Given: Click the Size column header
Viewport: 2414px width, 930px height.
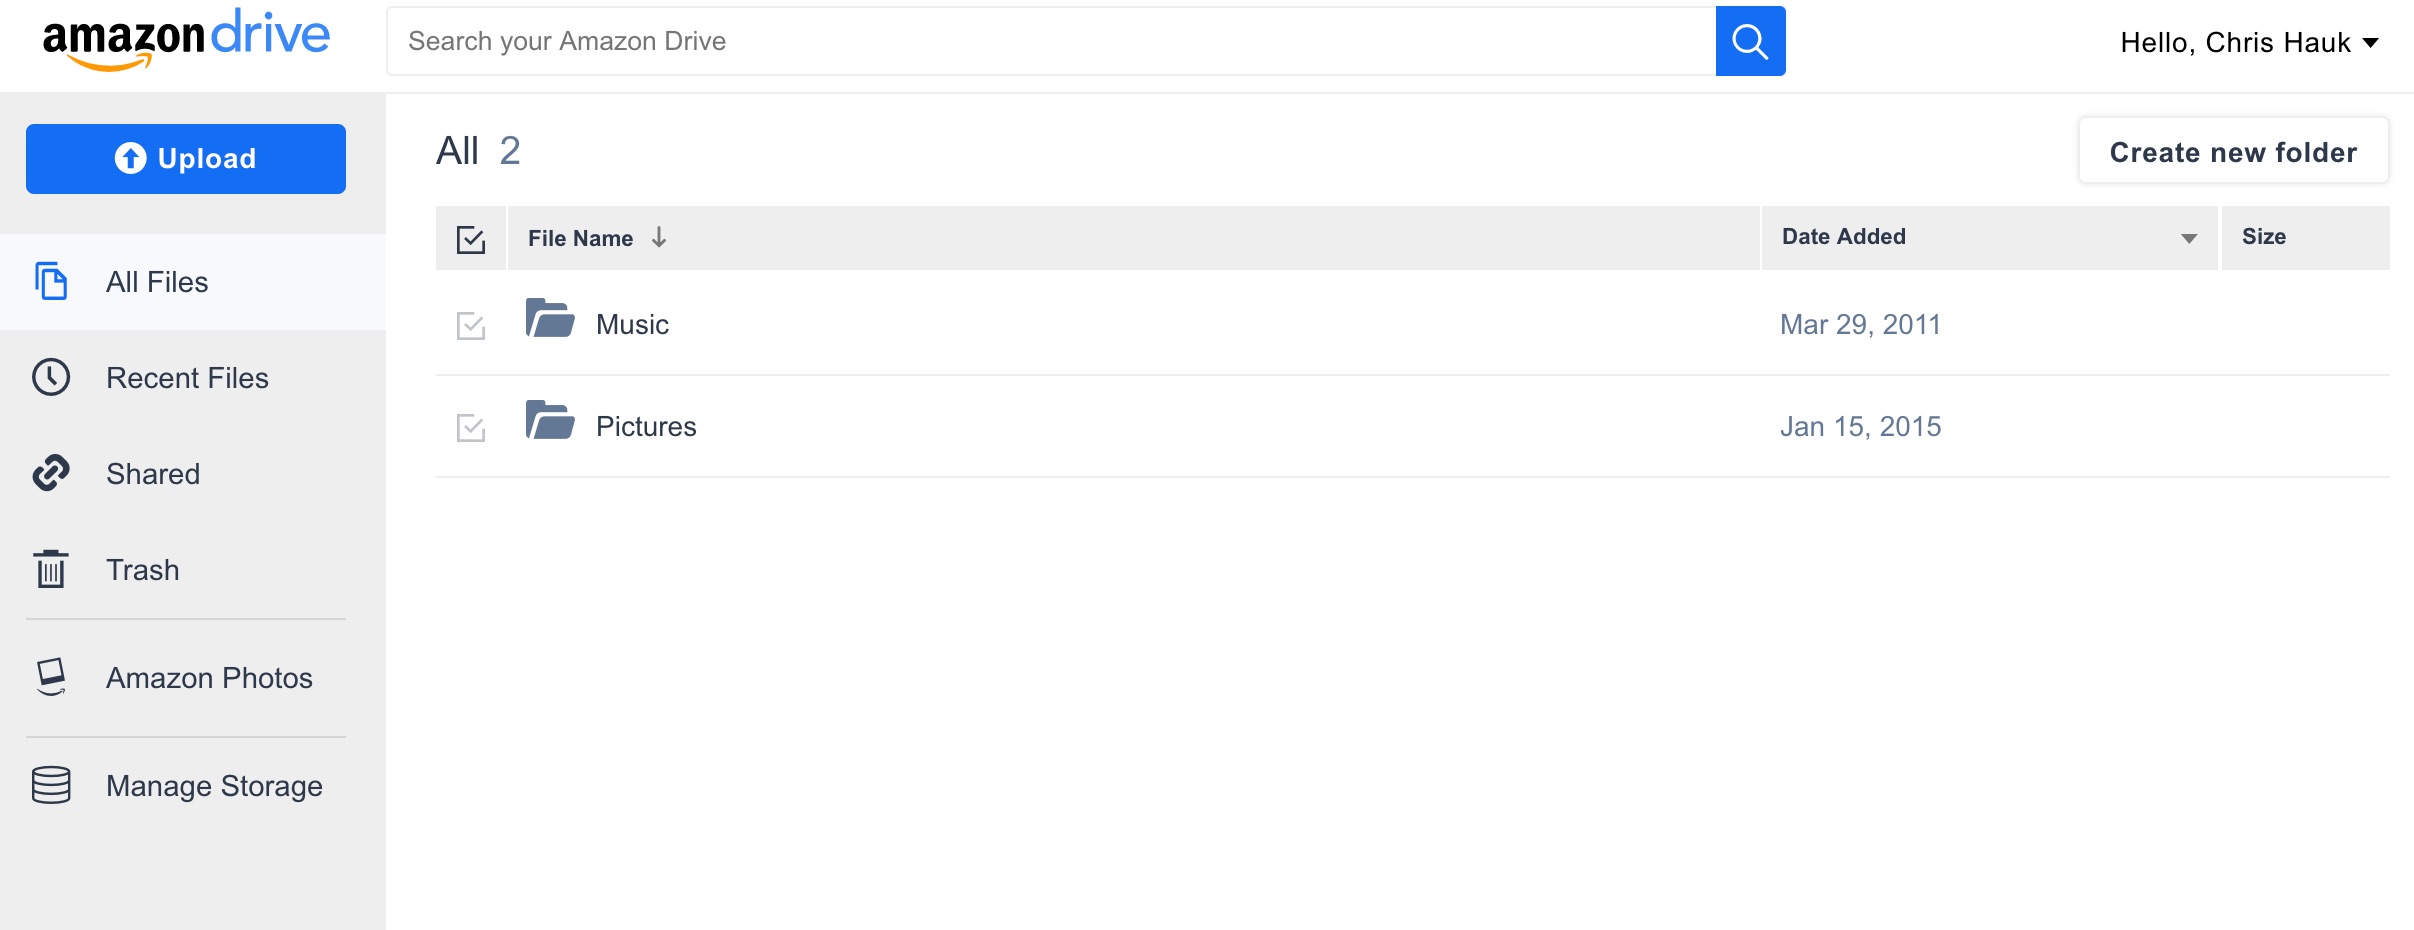Looking at the screenshot, I should [2264, 237].
